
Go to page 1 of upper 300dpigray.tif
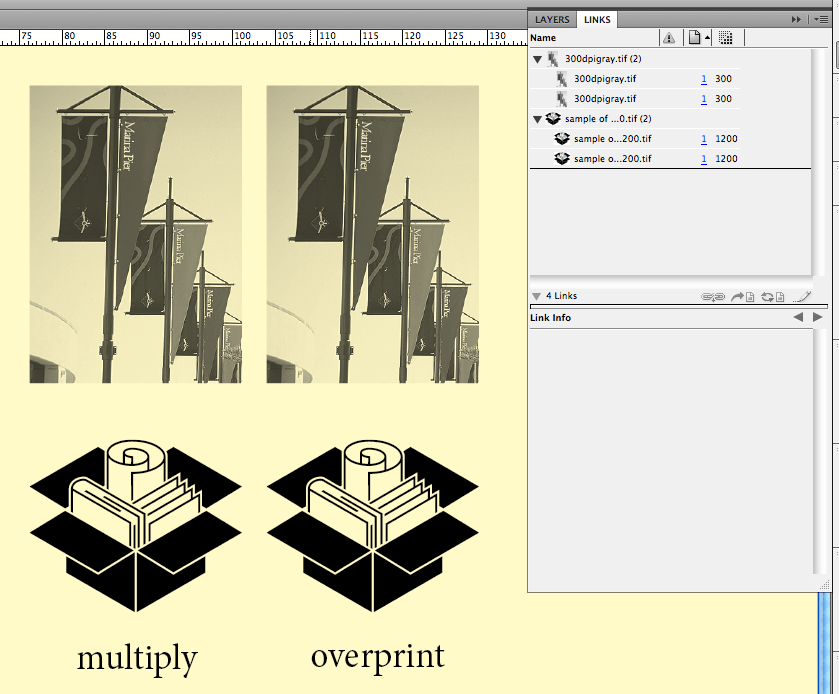704,79
